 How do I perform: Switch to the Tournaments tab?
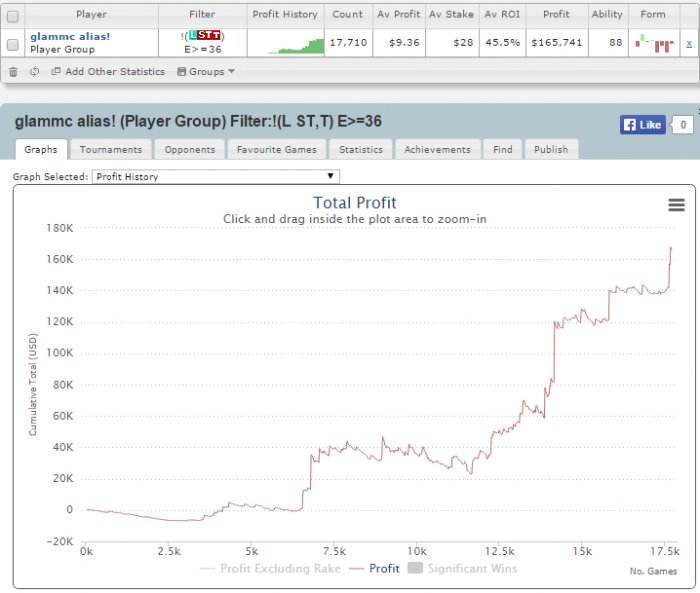[110, 150]
